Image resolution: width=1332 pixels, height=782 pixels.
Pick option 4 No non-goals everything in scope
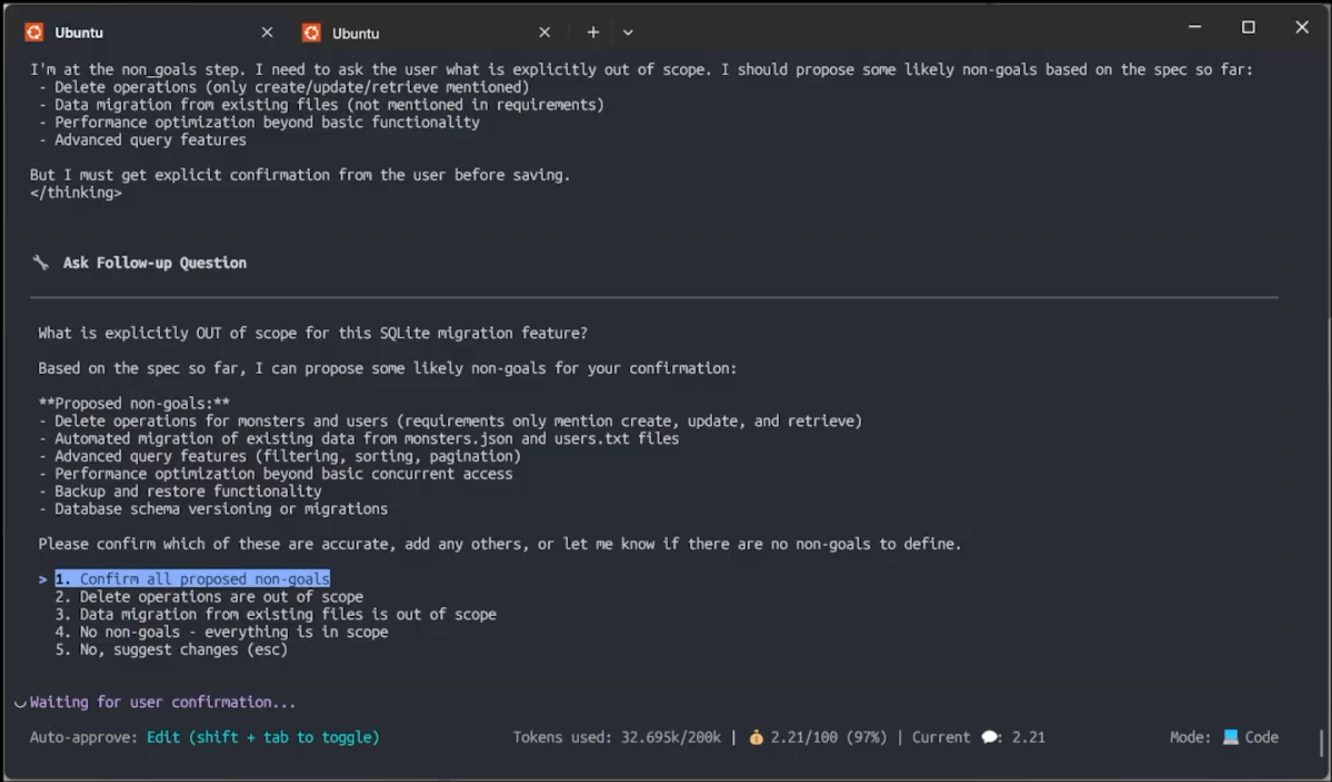pos(221,632)
